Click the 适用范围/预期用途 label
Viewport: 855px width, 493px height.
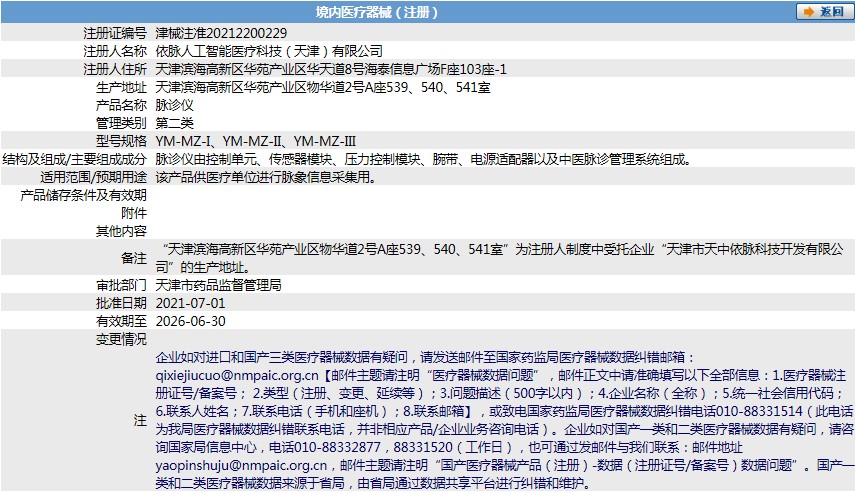tap(93, 177)
